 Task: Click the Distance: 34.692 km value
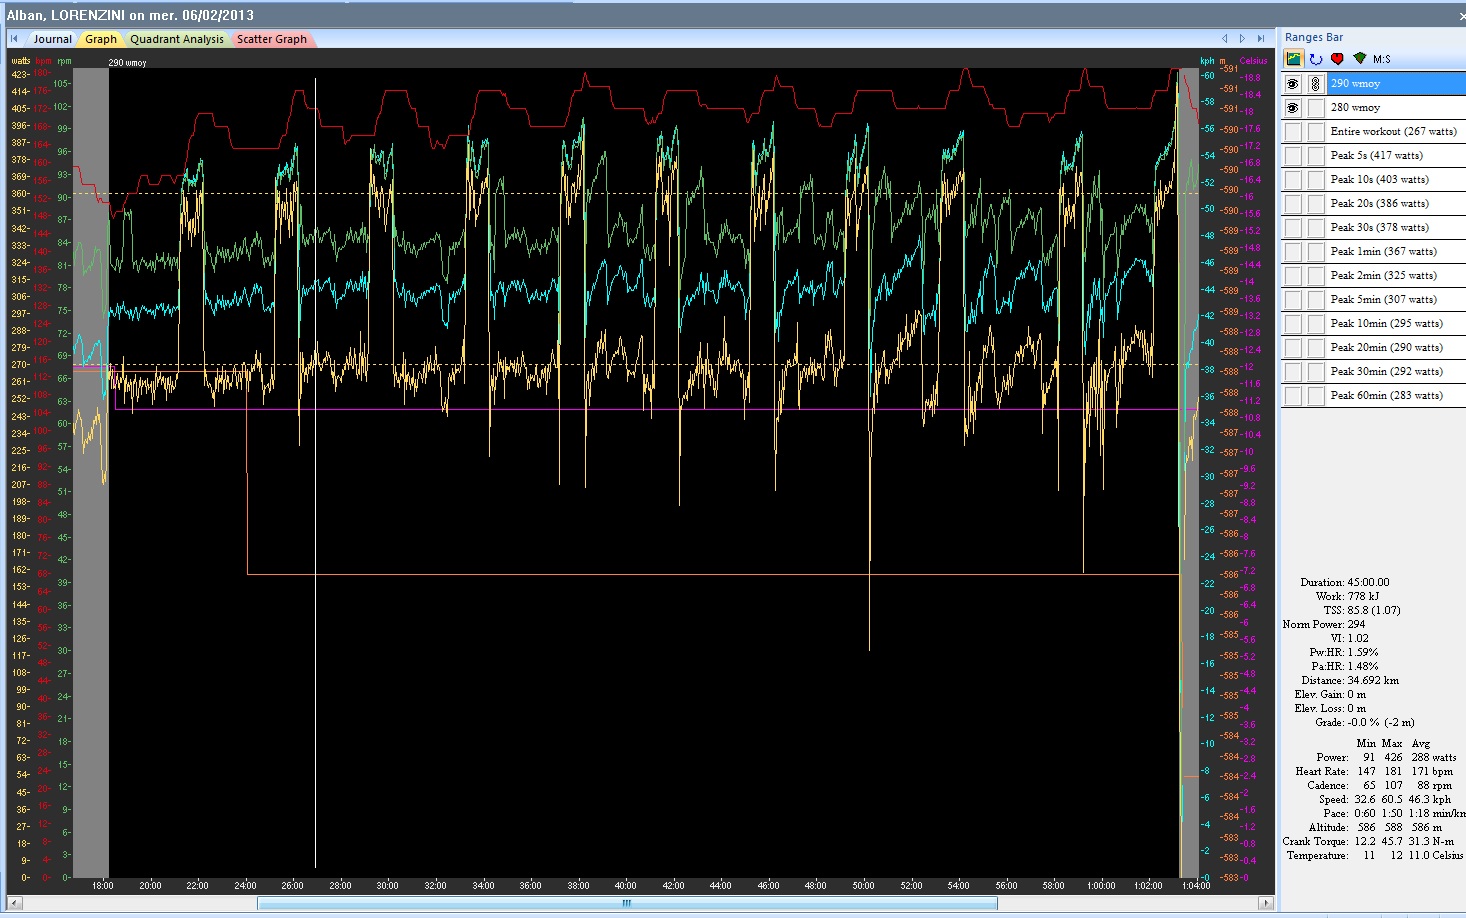[1350, 680]
